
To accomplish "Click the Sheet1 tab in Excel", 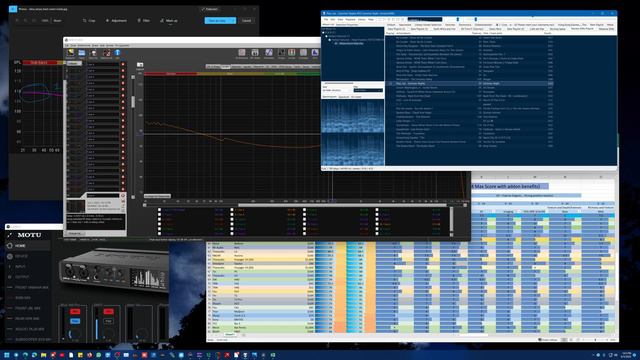I will point(230,335).
